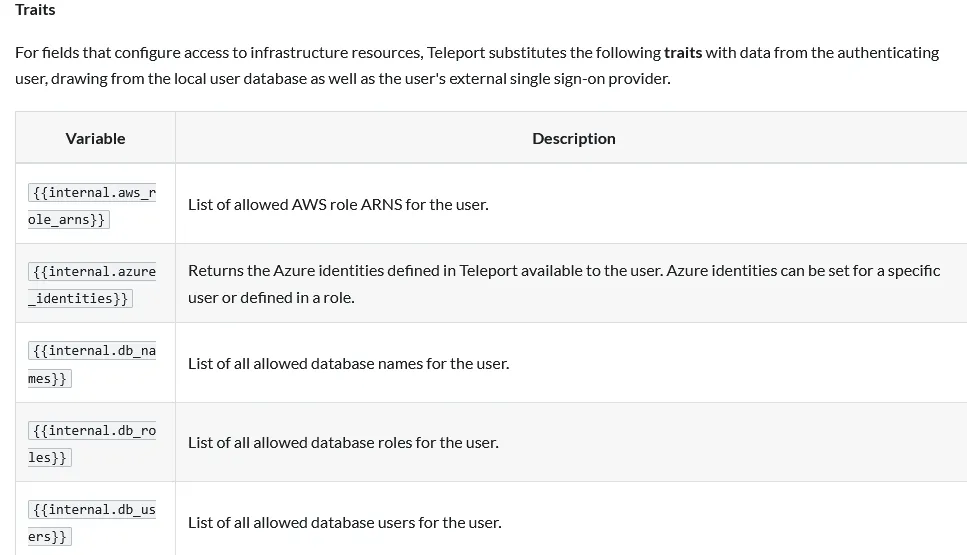This screenshot has width=967, height=555.
Task: Click the Traits section heading
Action: click(35, 10)
